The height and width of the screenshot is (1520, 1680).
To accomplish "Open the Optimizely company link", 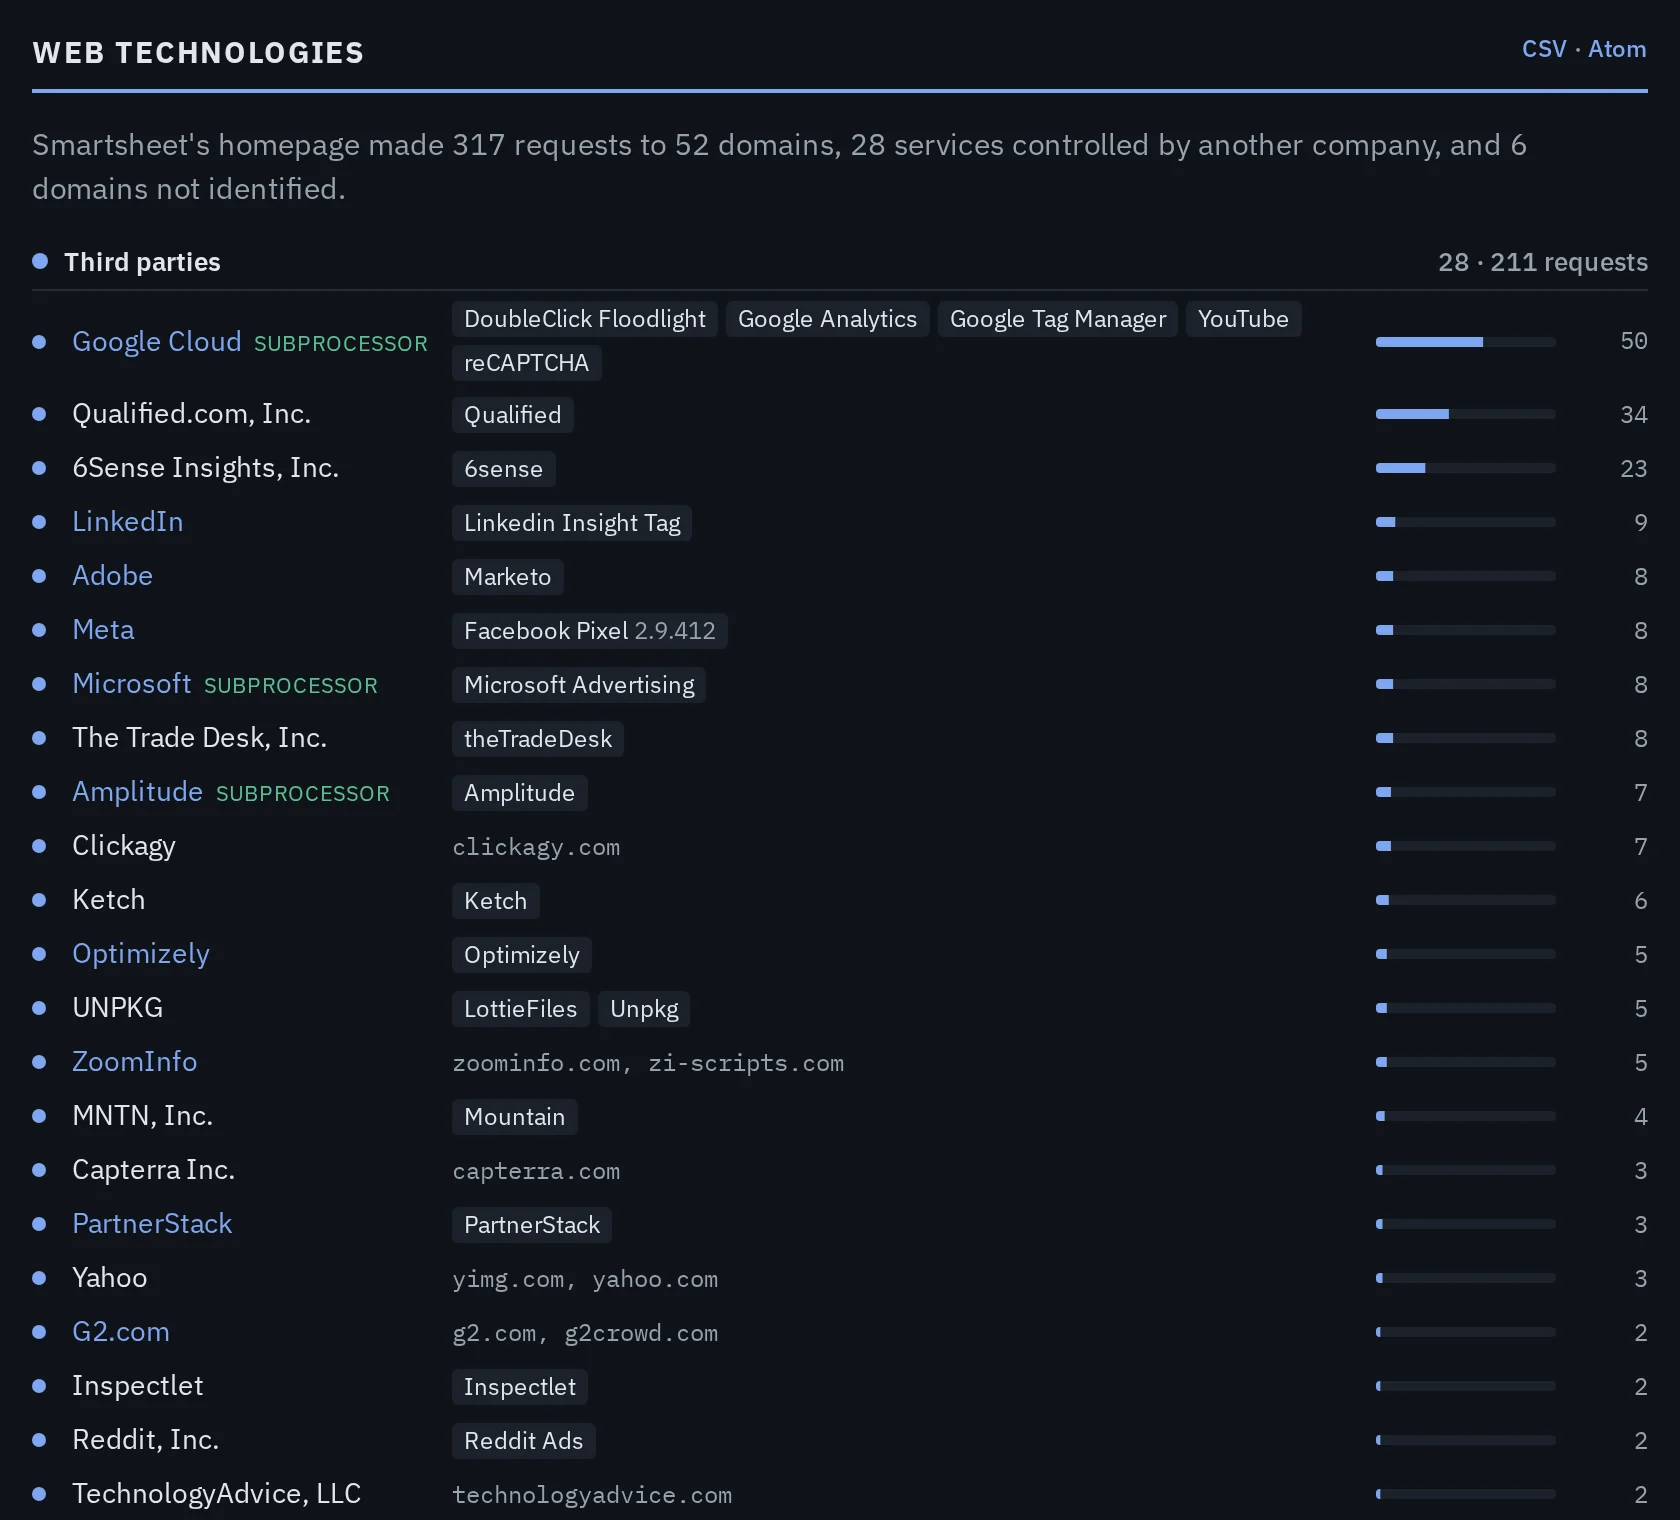I will pos(141,954).
